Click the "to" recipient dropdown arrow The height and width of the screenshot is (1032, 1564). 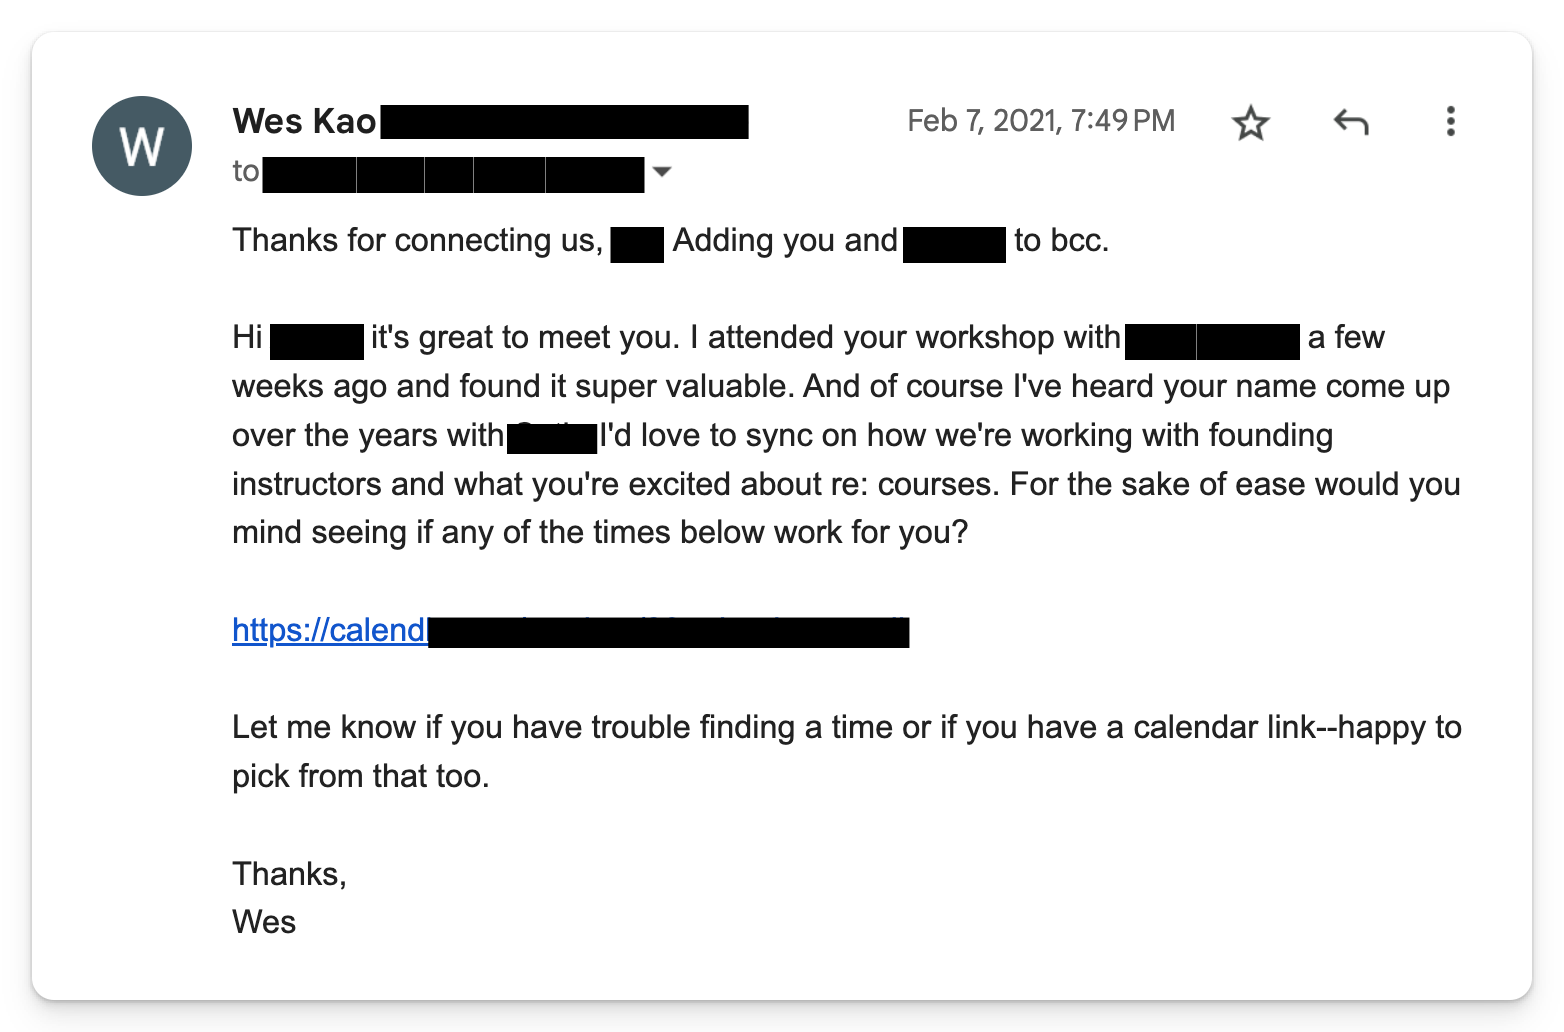(662, 172)
